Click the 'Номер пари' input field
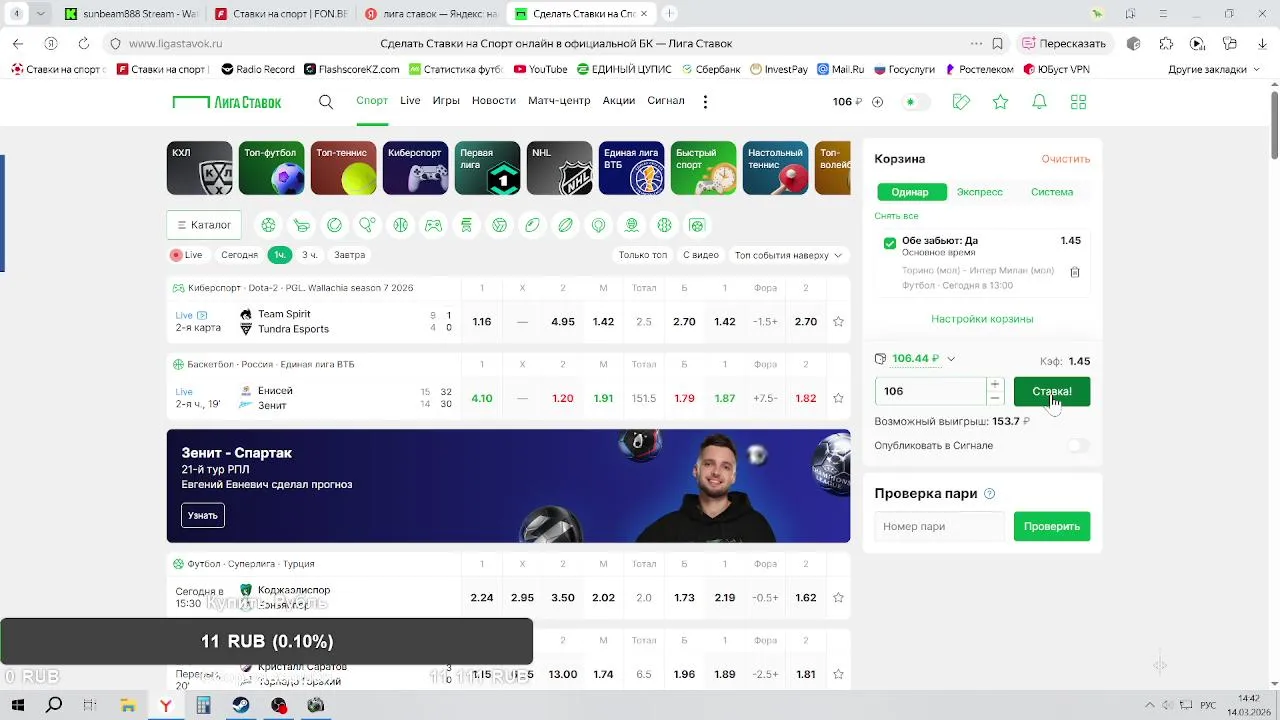Image resolution: width=1280 pixels, height=720 pixels. pos(939,527)
